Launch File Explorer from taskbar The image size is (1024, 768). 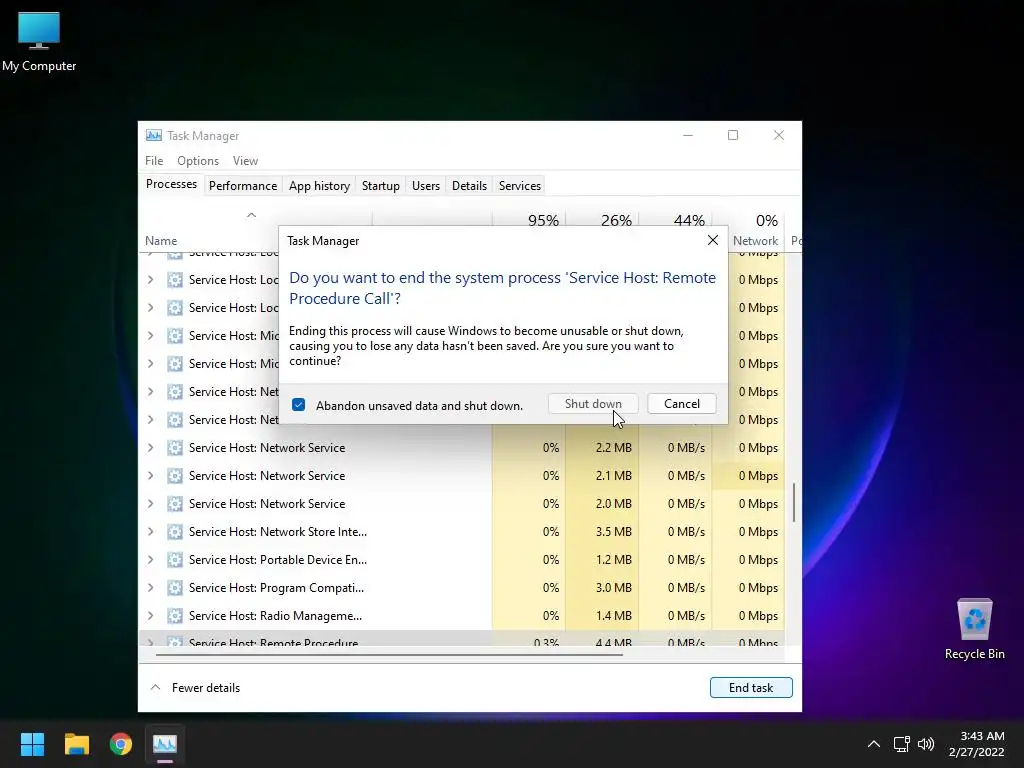76,744
